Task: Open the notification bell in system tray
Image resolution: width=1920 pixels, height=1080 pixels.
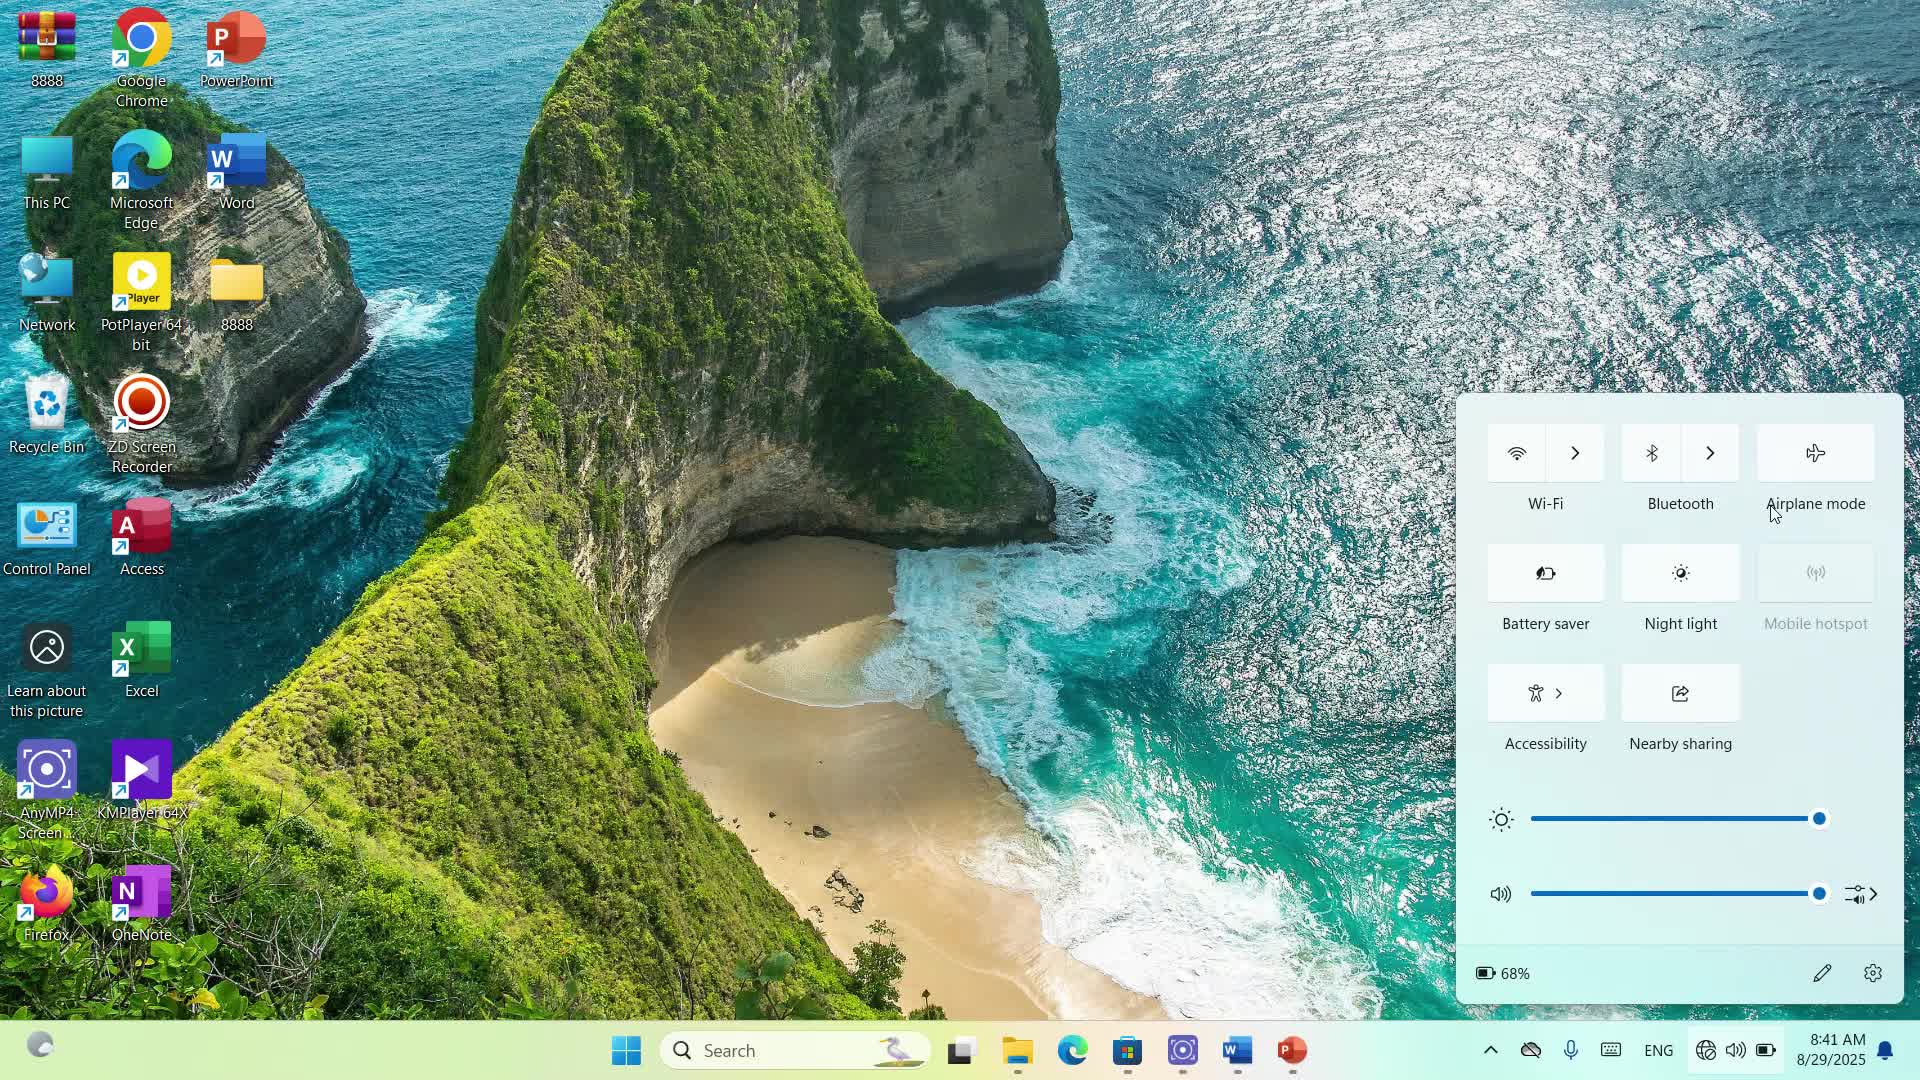Action: (x=1886, y=1050)
